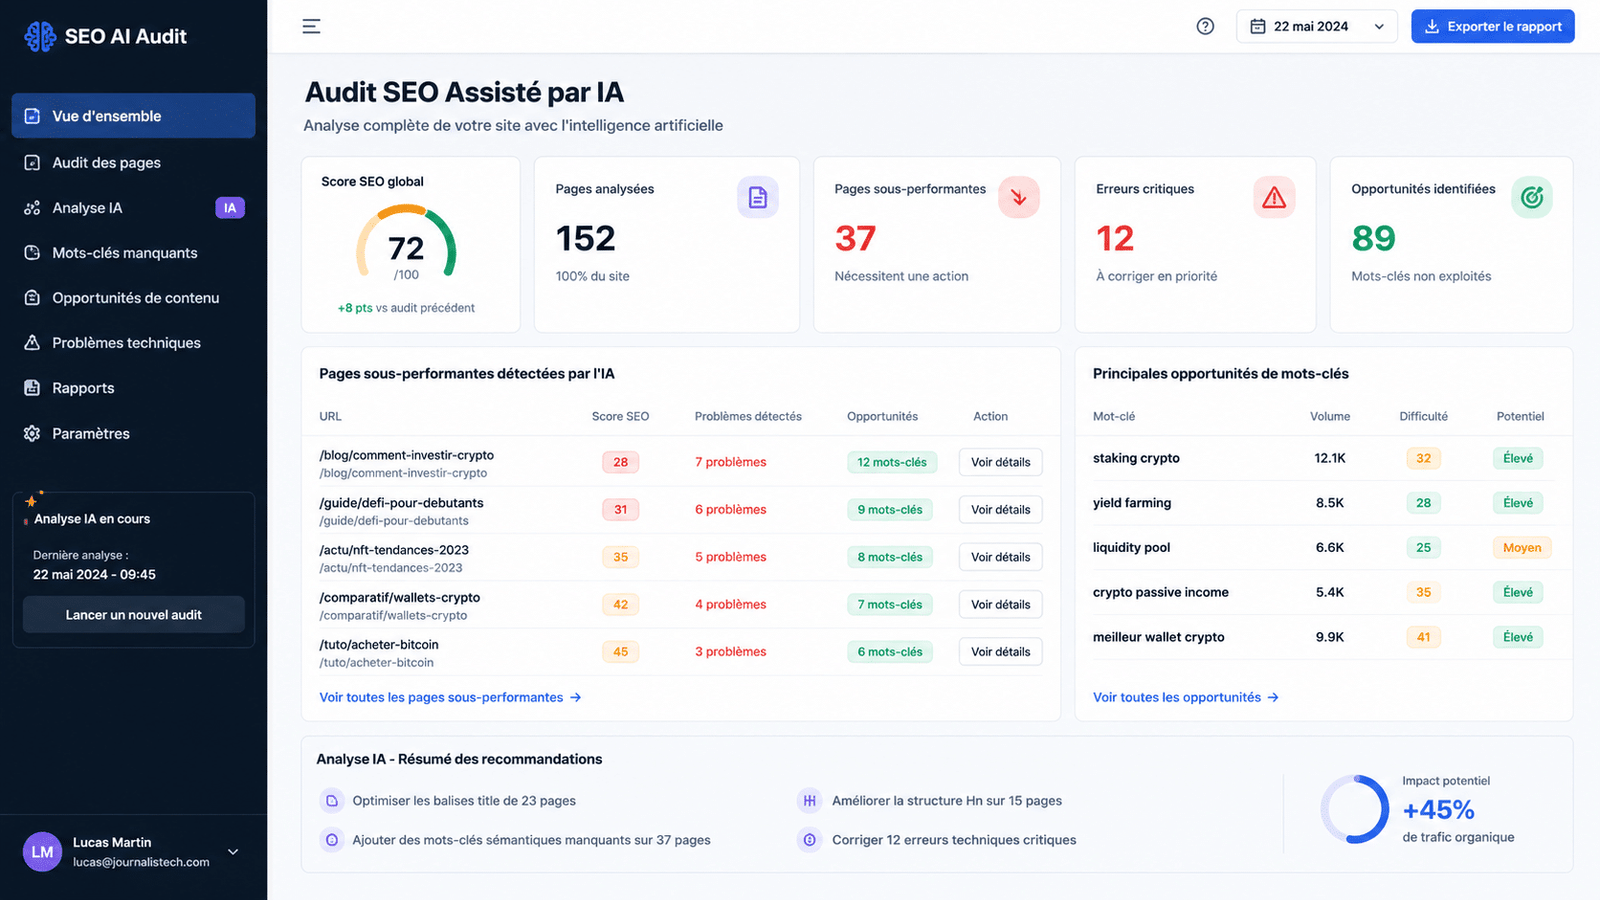
Task: Click the impact potentiel circular progress ring
Action: click(x=1354, y=809)
